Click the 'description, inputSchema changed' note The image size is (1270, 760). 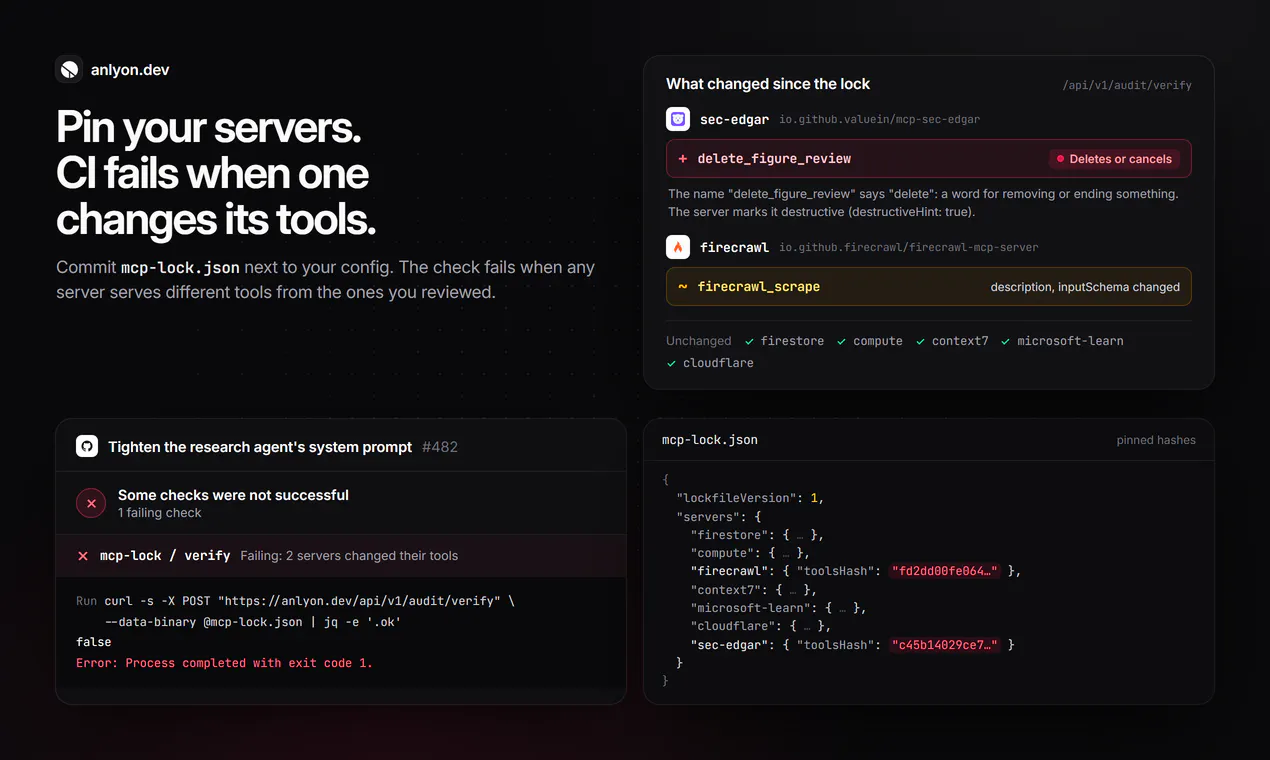(x=1085, y=287)
